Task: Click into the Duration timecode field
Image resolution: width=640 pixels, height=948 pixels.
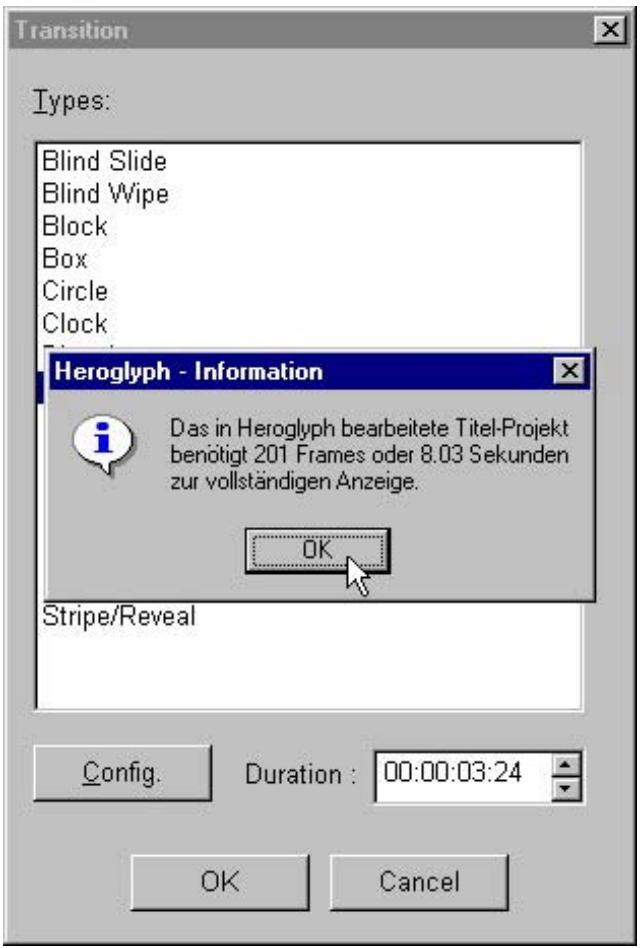Action: pos(464,776)
